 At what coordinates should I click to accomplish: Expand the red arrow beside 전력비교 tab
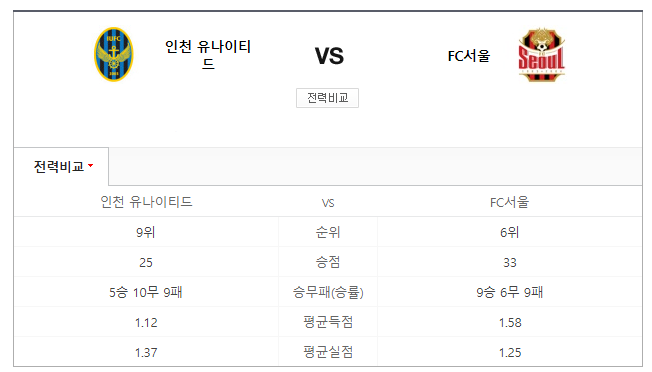coord(91,166)
